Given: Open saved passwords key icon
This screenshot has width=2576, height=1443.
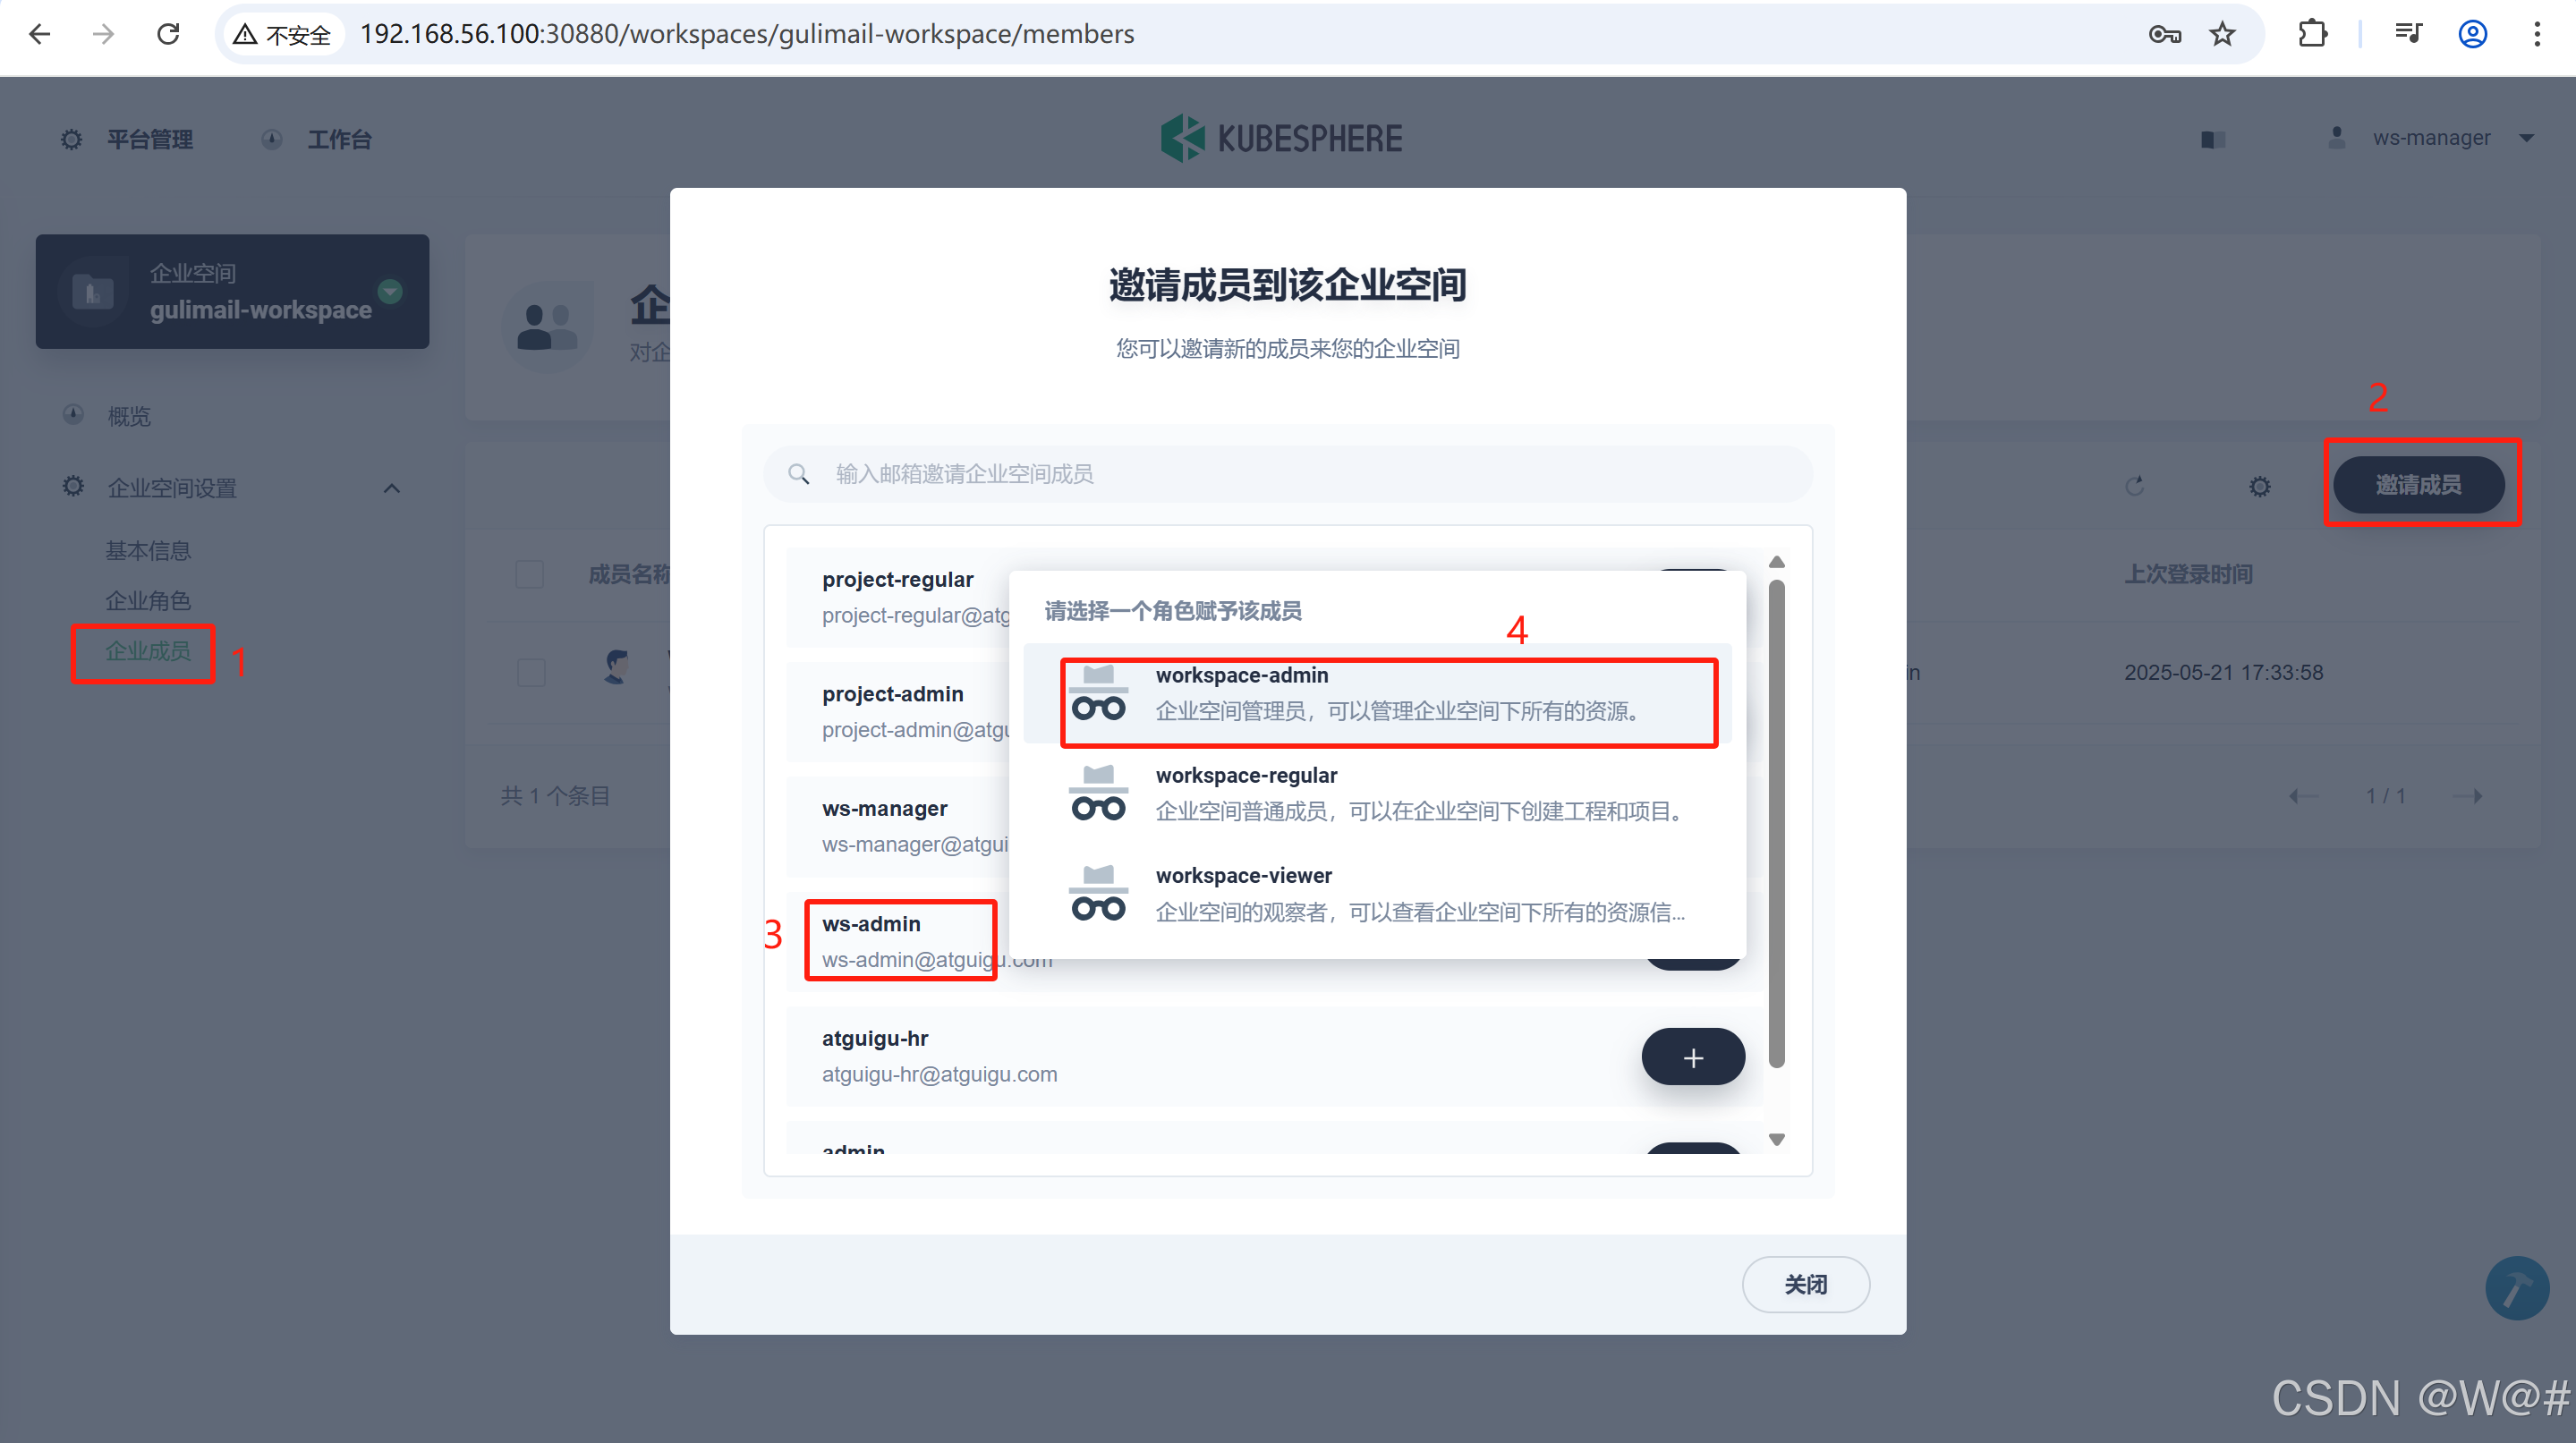Looking at the screenshot, I should click(x=2164, y=35).
